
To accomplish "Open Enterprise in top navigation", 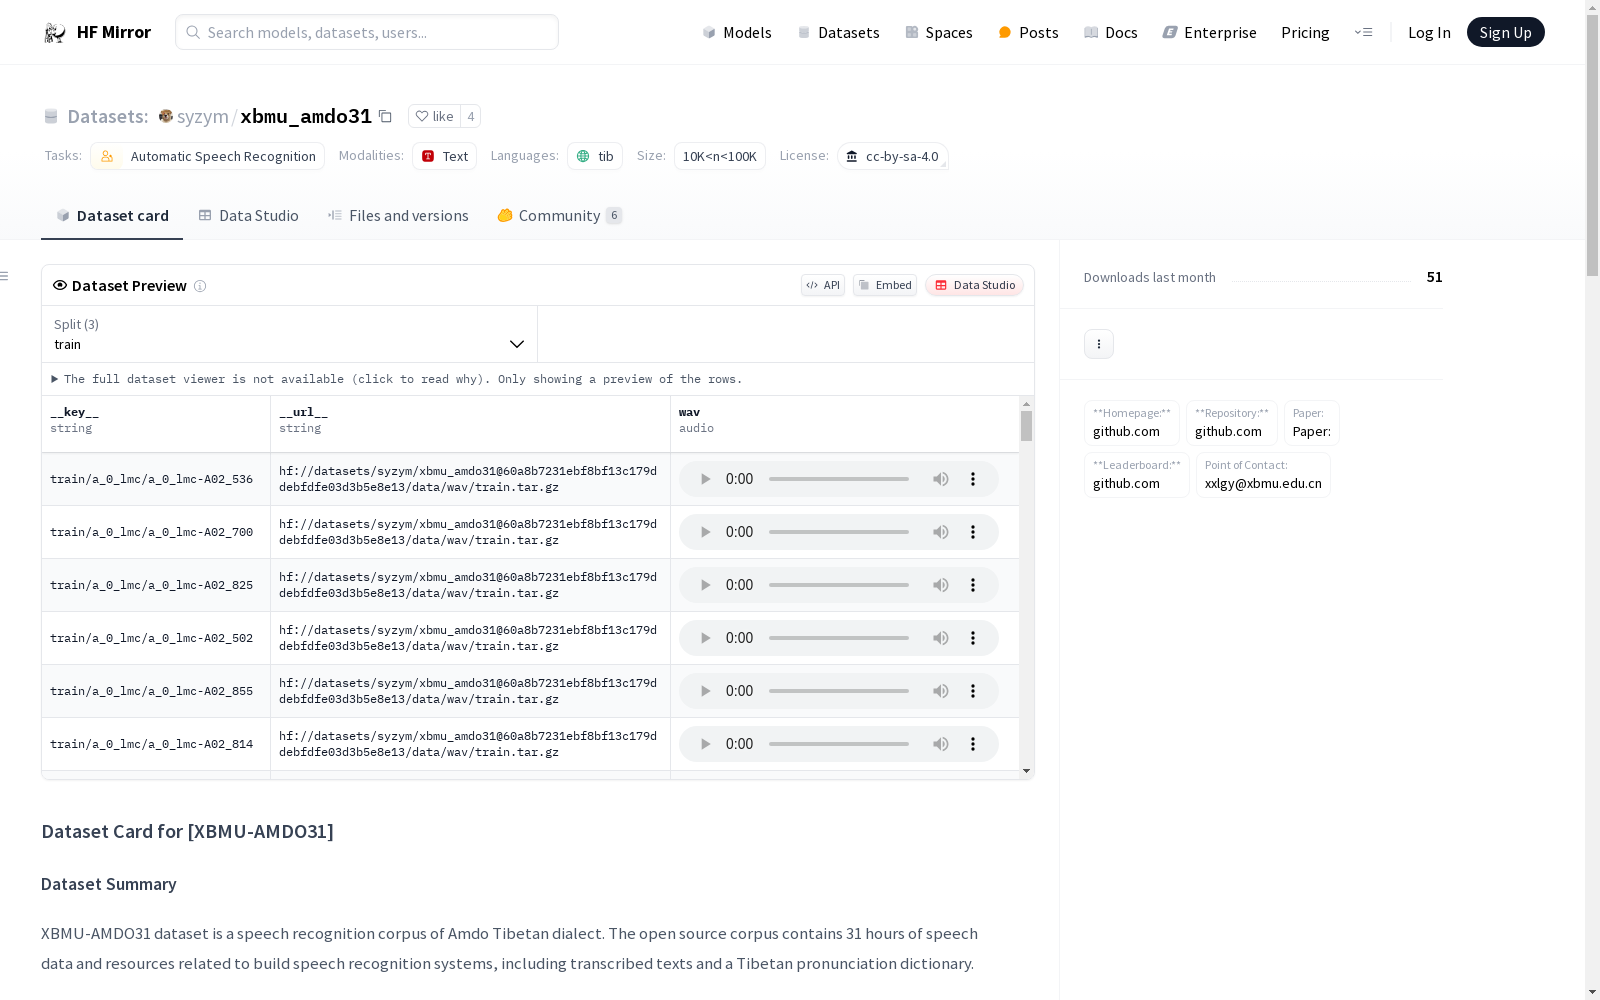I will pyautogui.click(x=1209, y=32).
